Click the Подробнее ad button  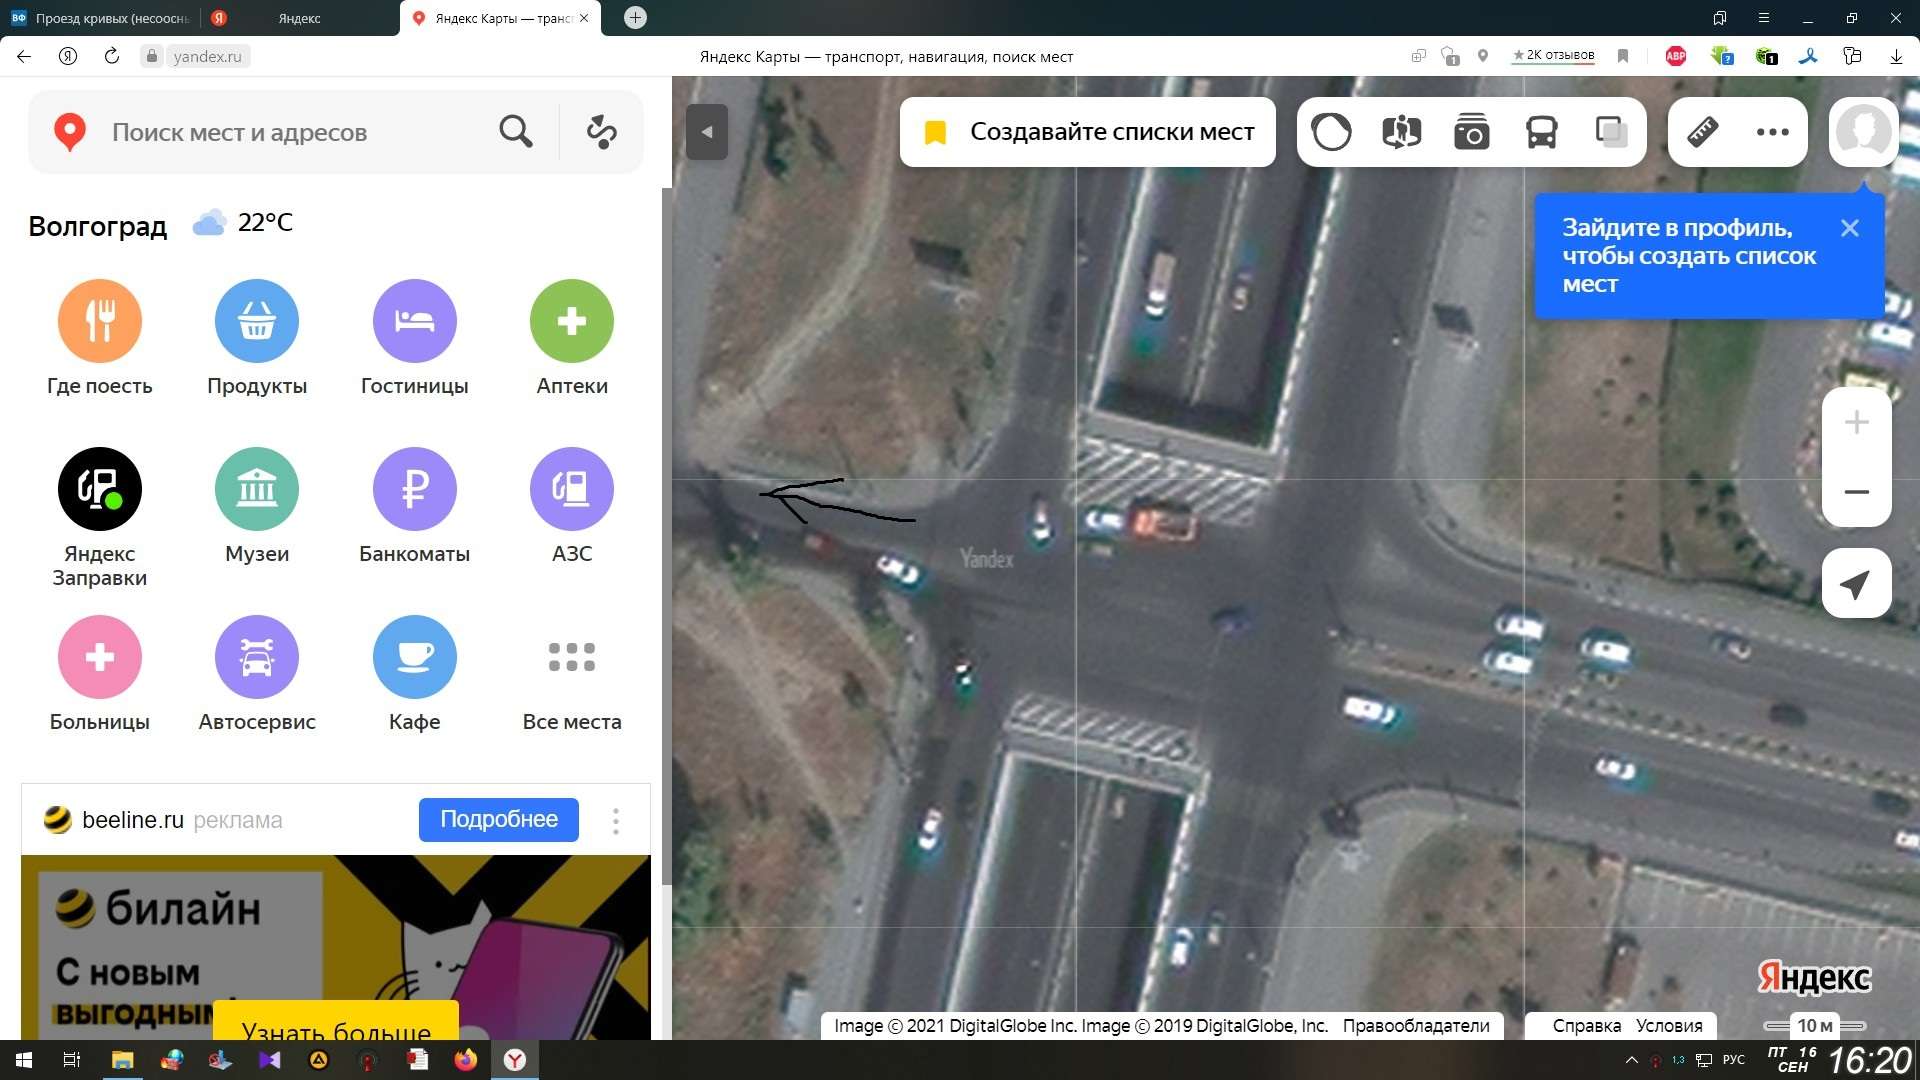pyautogui.click(x=498, y=820)
